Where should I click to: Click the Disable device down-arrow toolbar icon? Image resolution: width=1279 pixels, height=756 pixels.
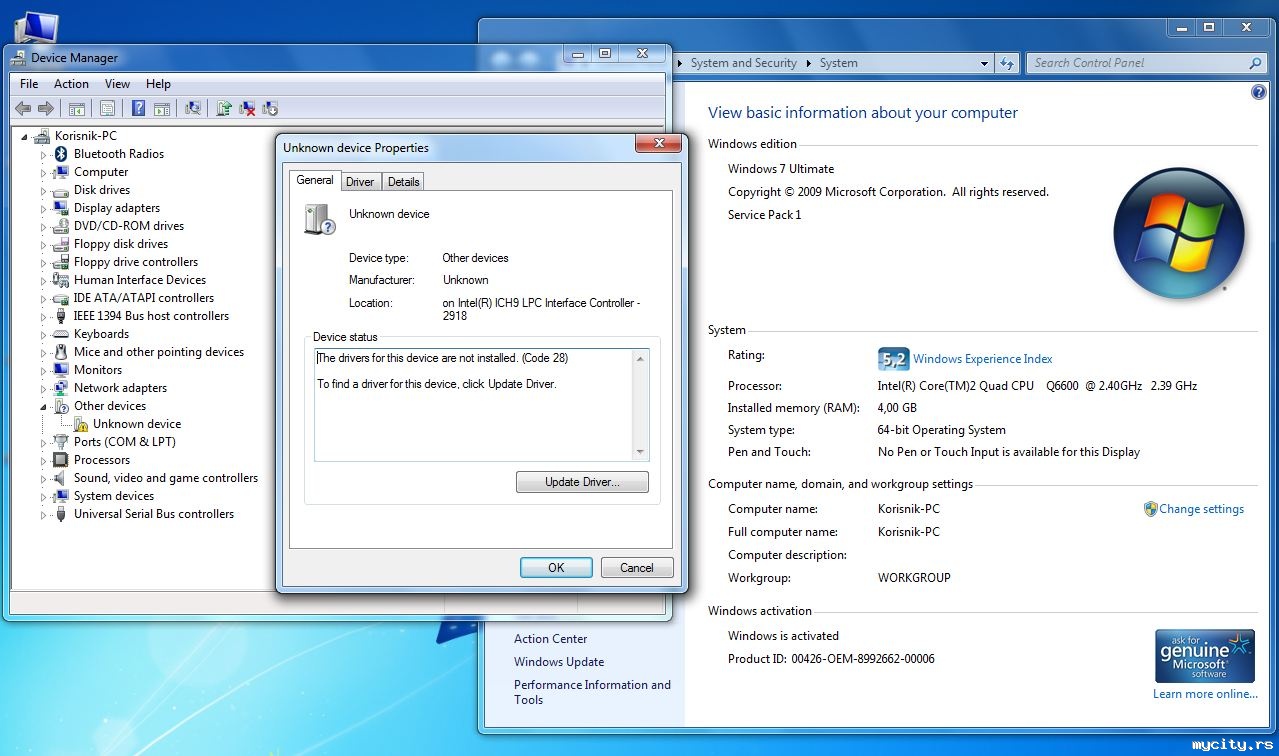(269, 108)
